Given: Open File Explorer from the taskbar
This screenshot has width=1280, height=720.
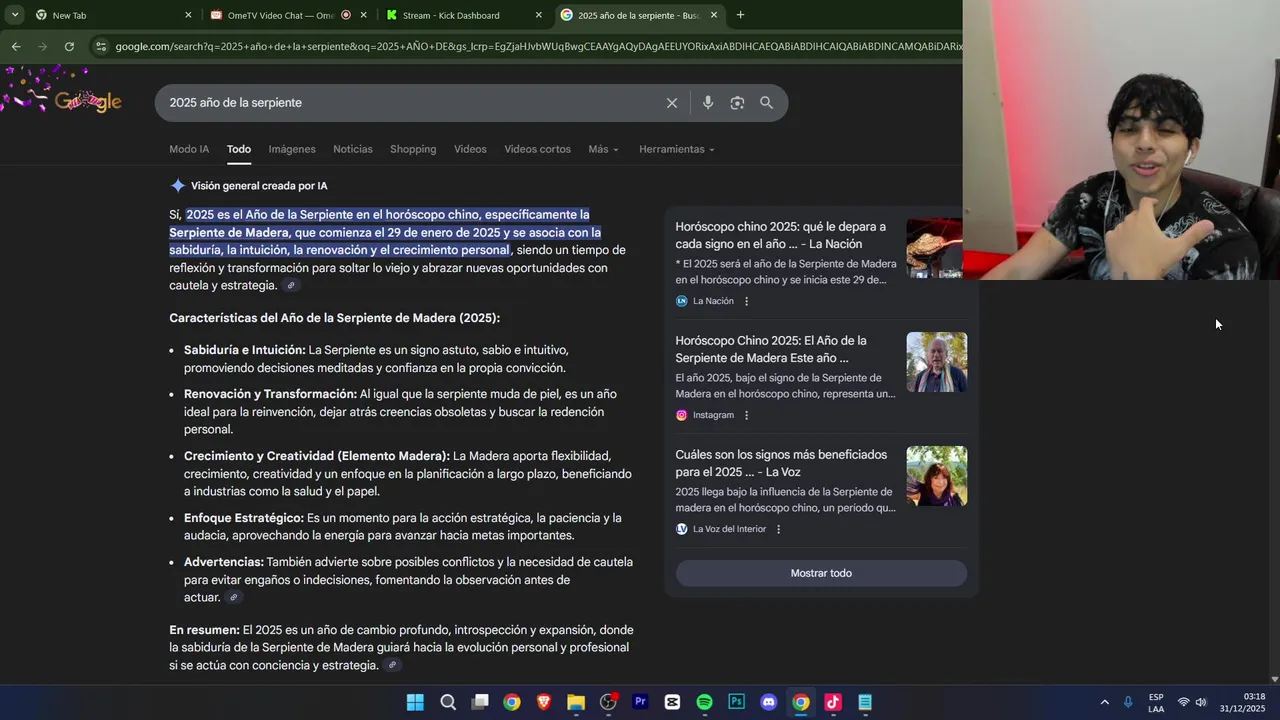Looking at the screenshot, I should pos(576,702).
